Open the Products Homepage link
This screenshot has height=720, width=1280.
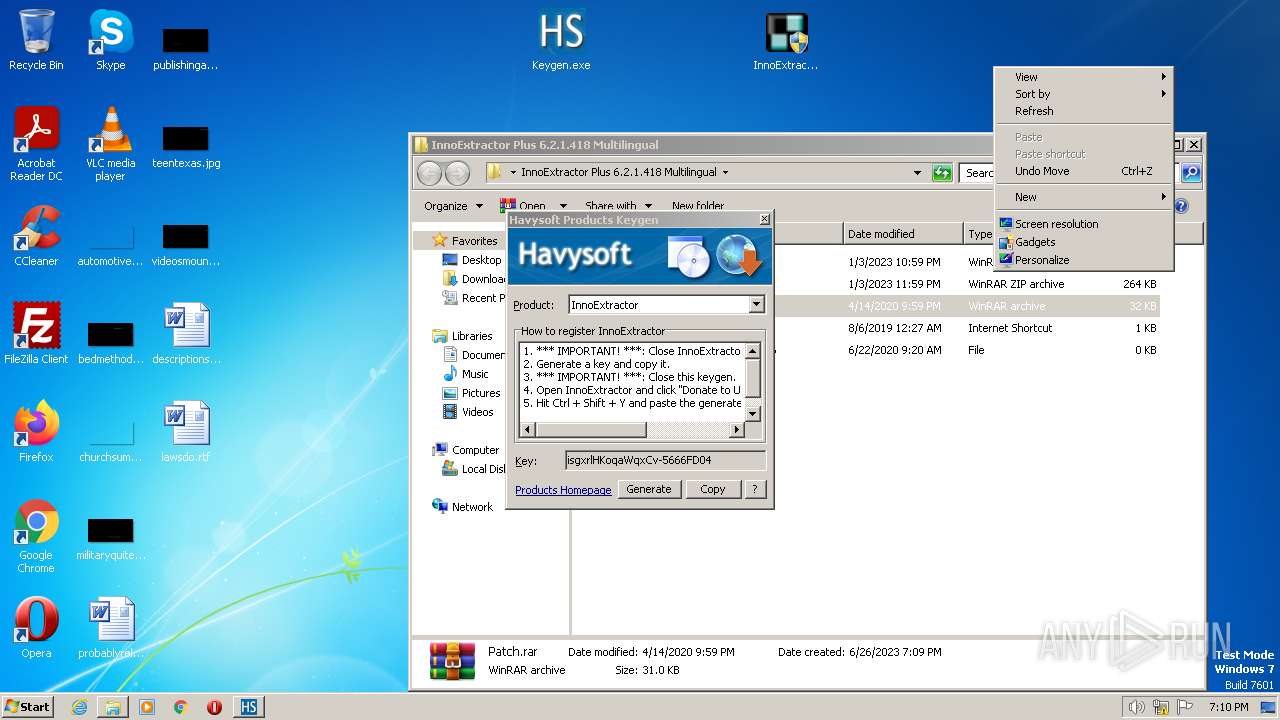563,490
